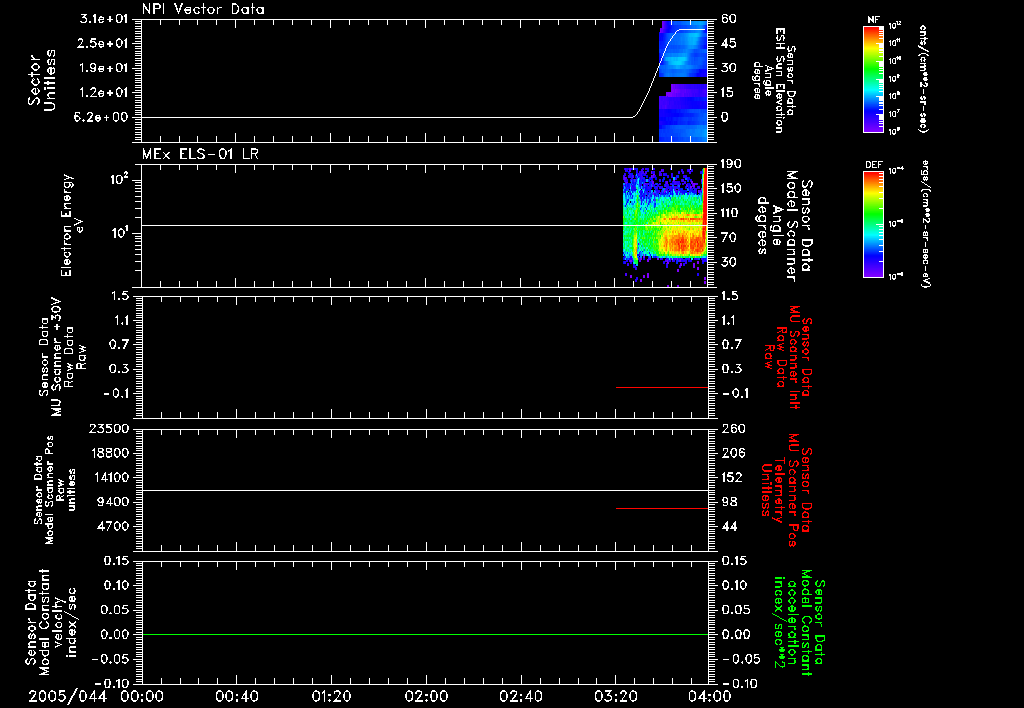Click the '6.2e+00' sector tick value
Viewport: 1024px width, 708px height.
pyautogui.click(x=103, y=118)
